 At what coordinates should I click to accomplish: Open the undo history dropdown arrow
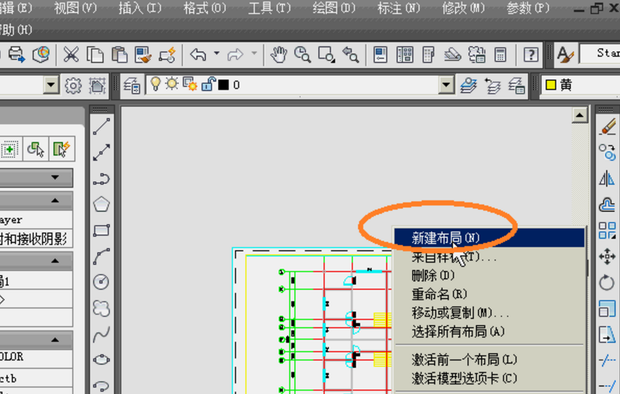point(217,53)
